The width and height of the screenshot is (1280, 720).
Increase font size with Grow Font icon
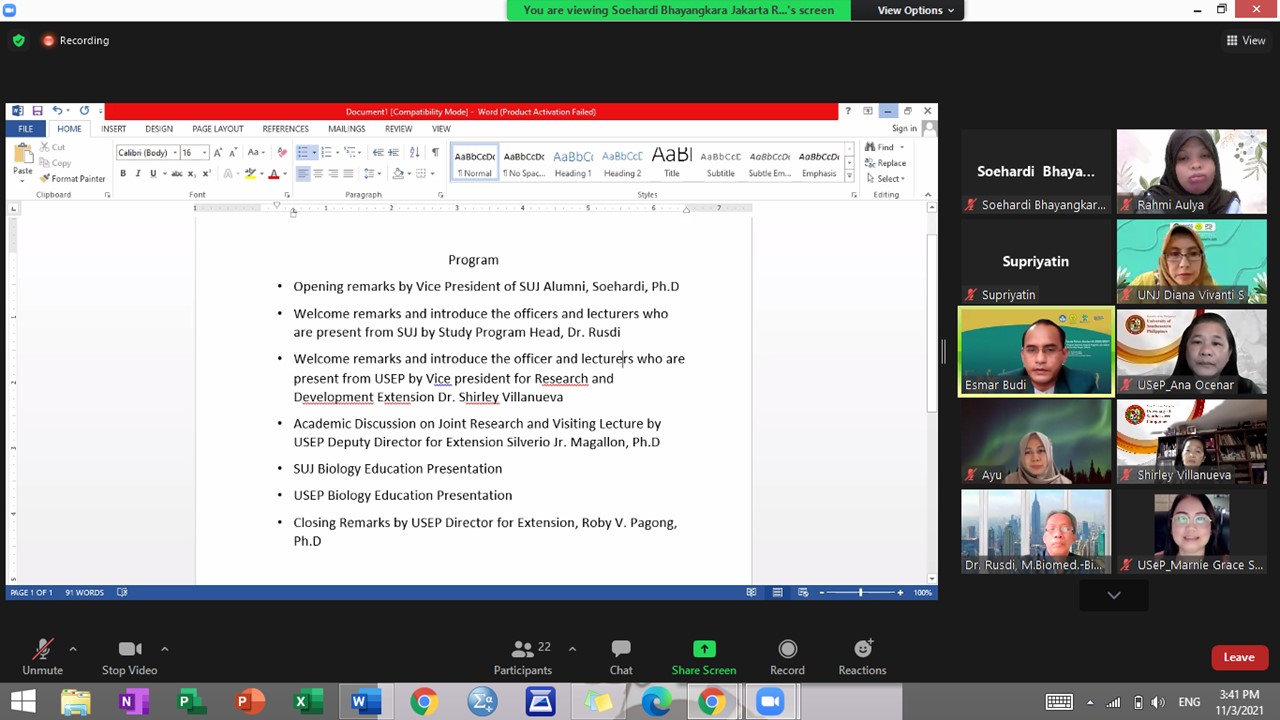click(218, 153)
